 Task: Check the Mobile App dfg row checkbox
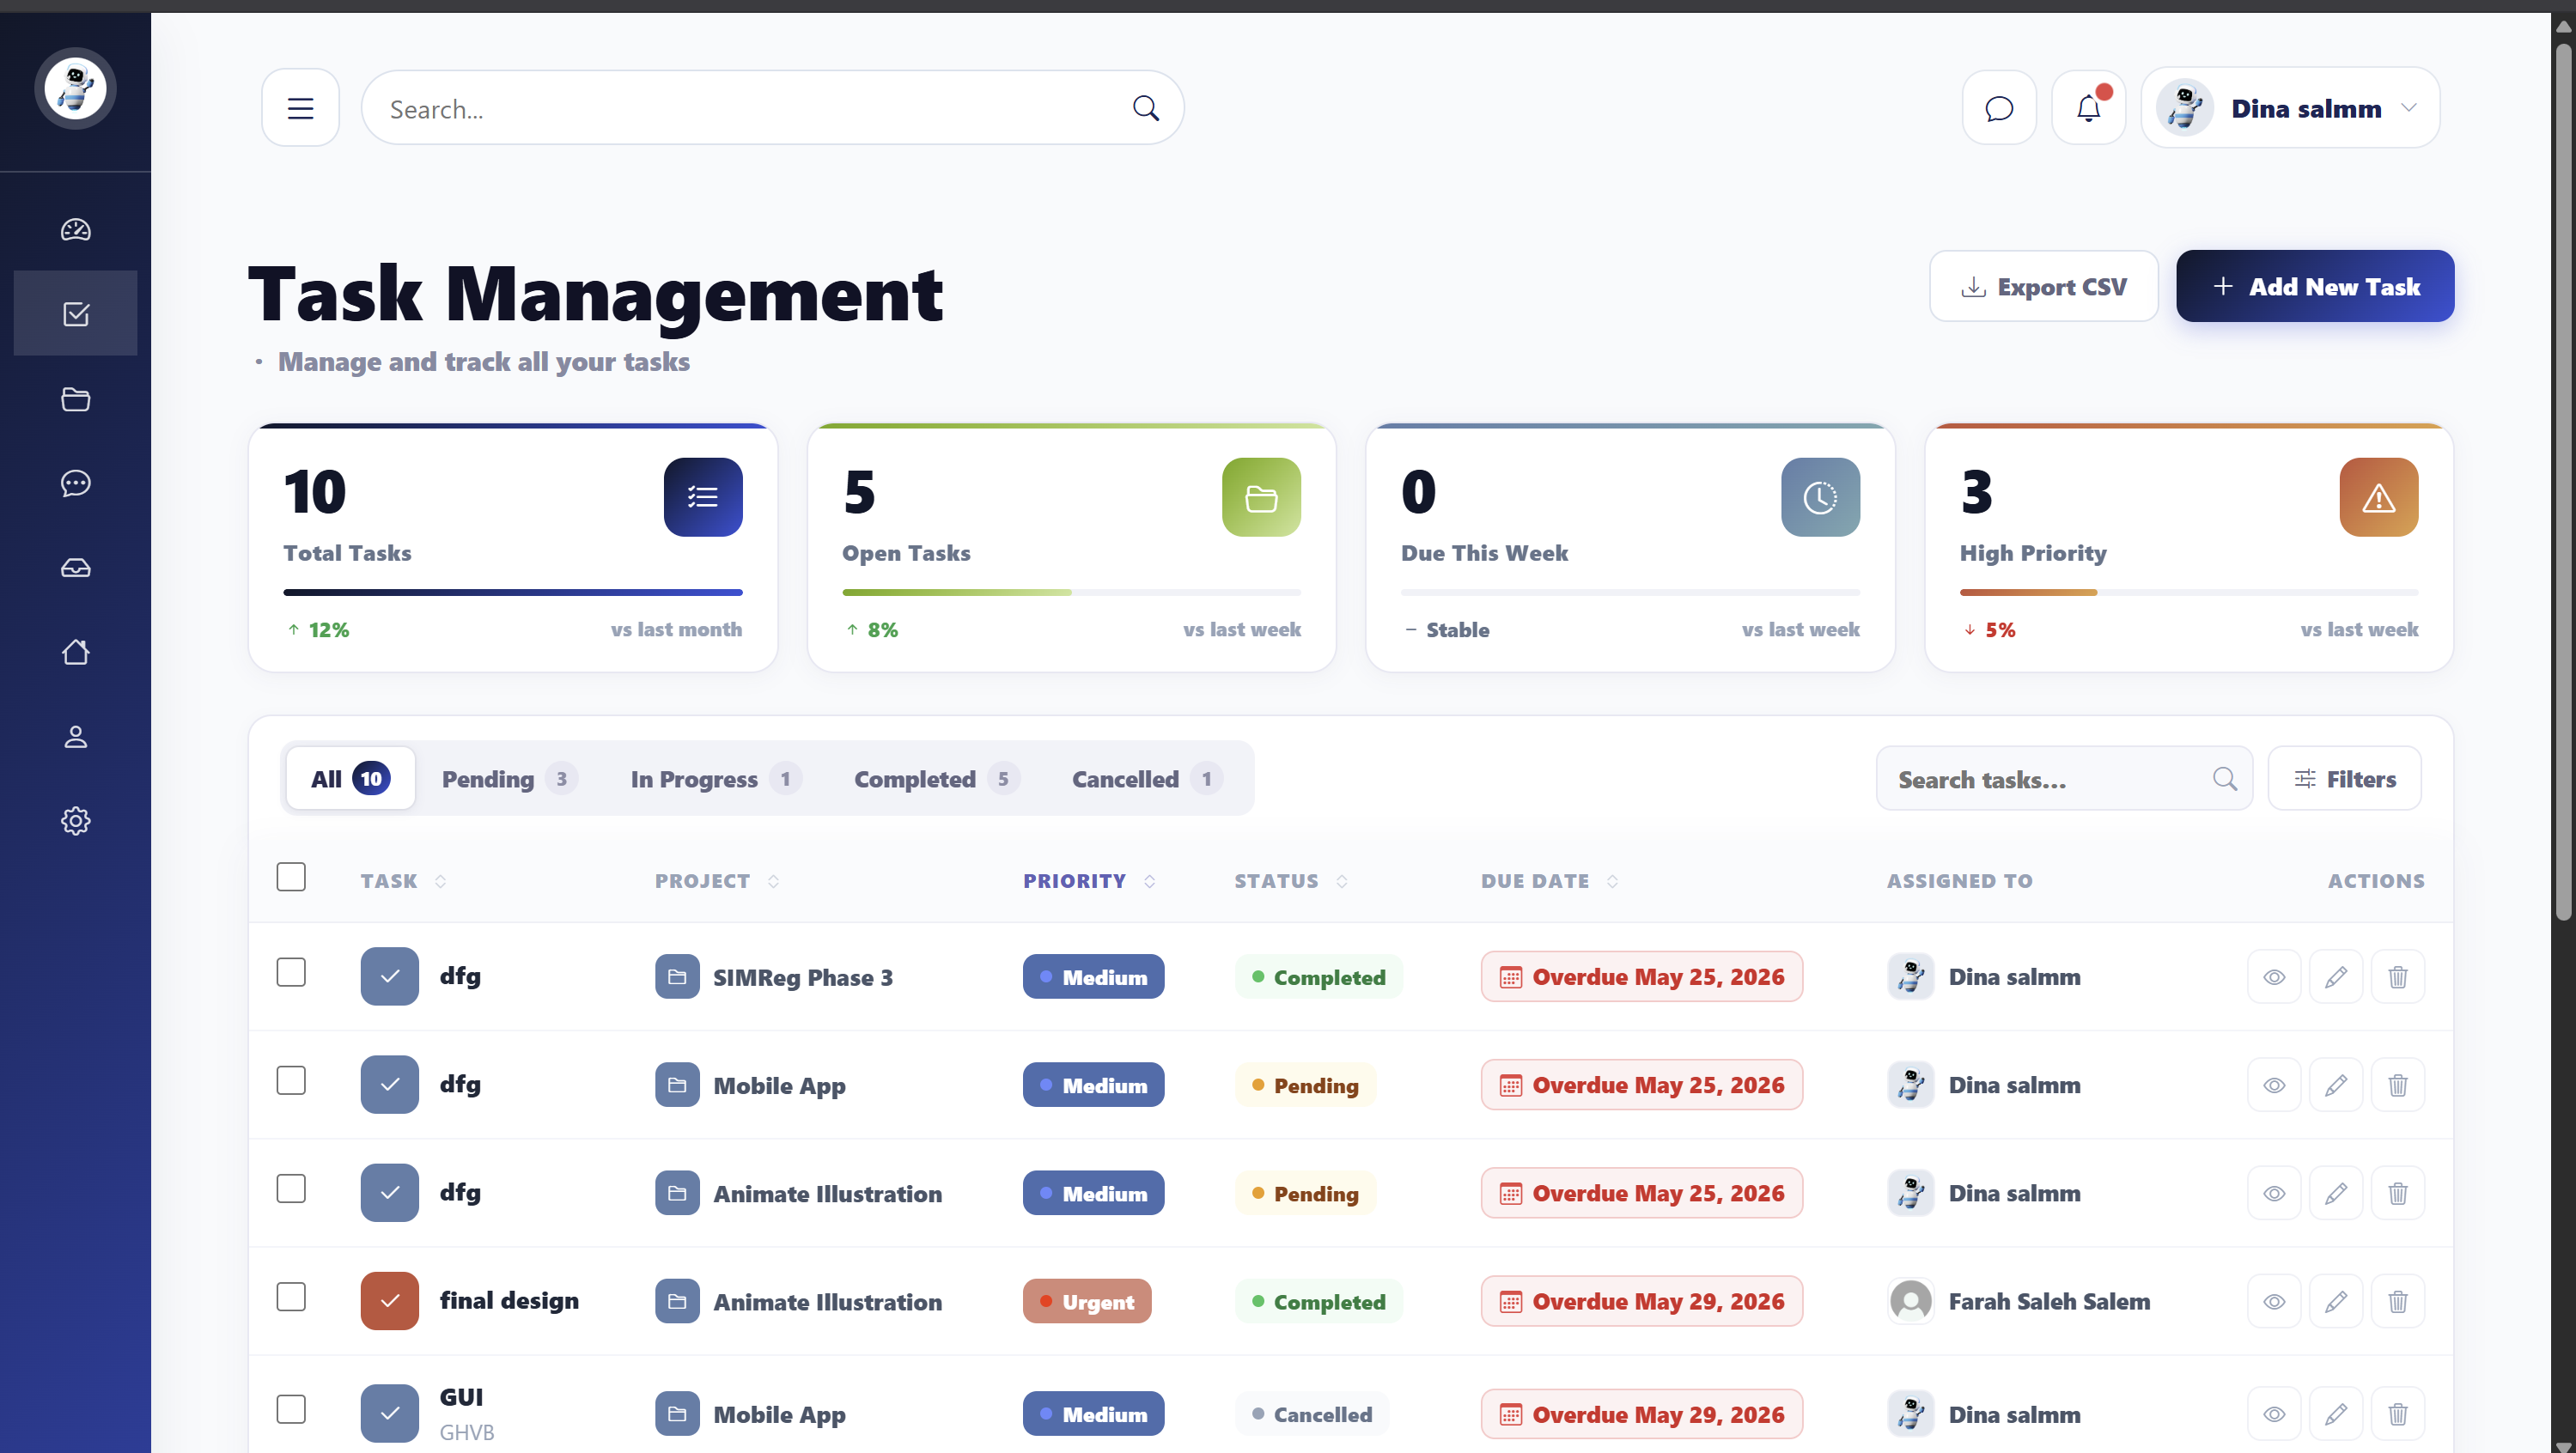click(291, 1080)
